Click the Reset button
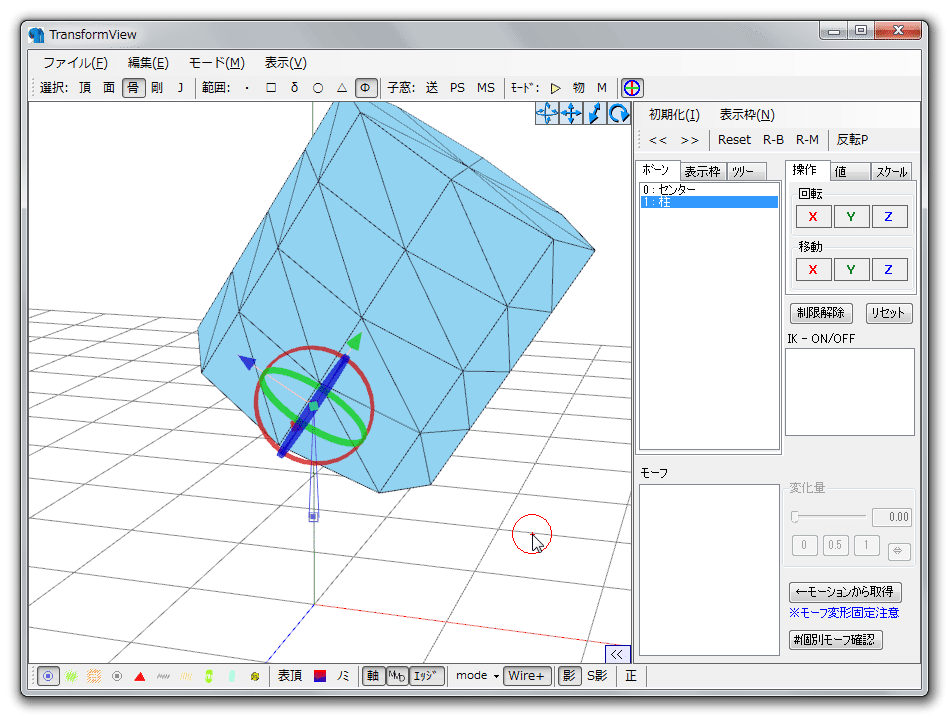The width and height of the screenshot is (949, 717). [x=734, y=140]
